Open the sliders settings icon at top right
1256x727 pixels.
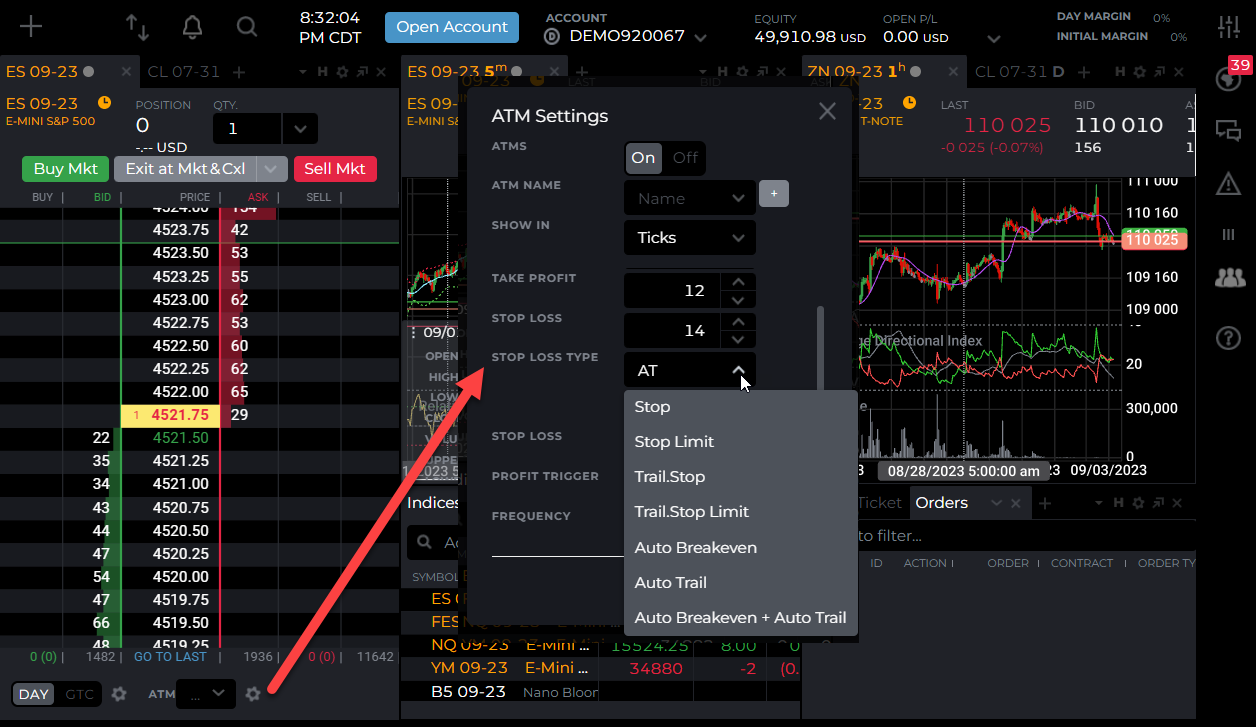[1228, 27]
